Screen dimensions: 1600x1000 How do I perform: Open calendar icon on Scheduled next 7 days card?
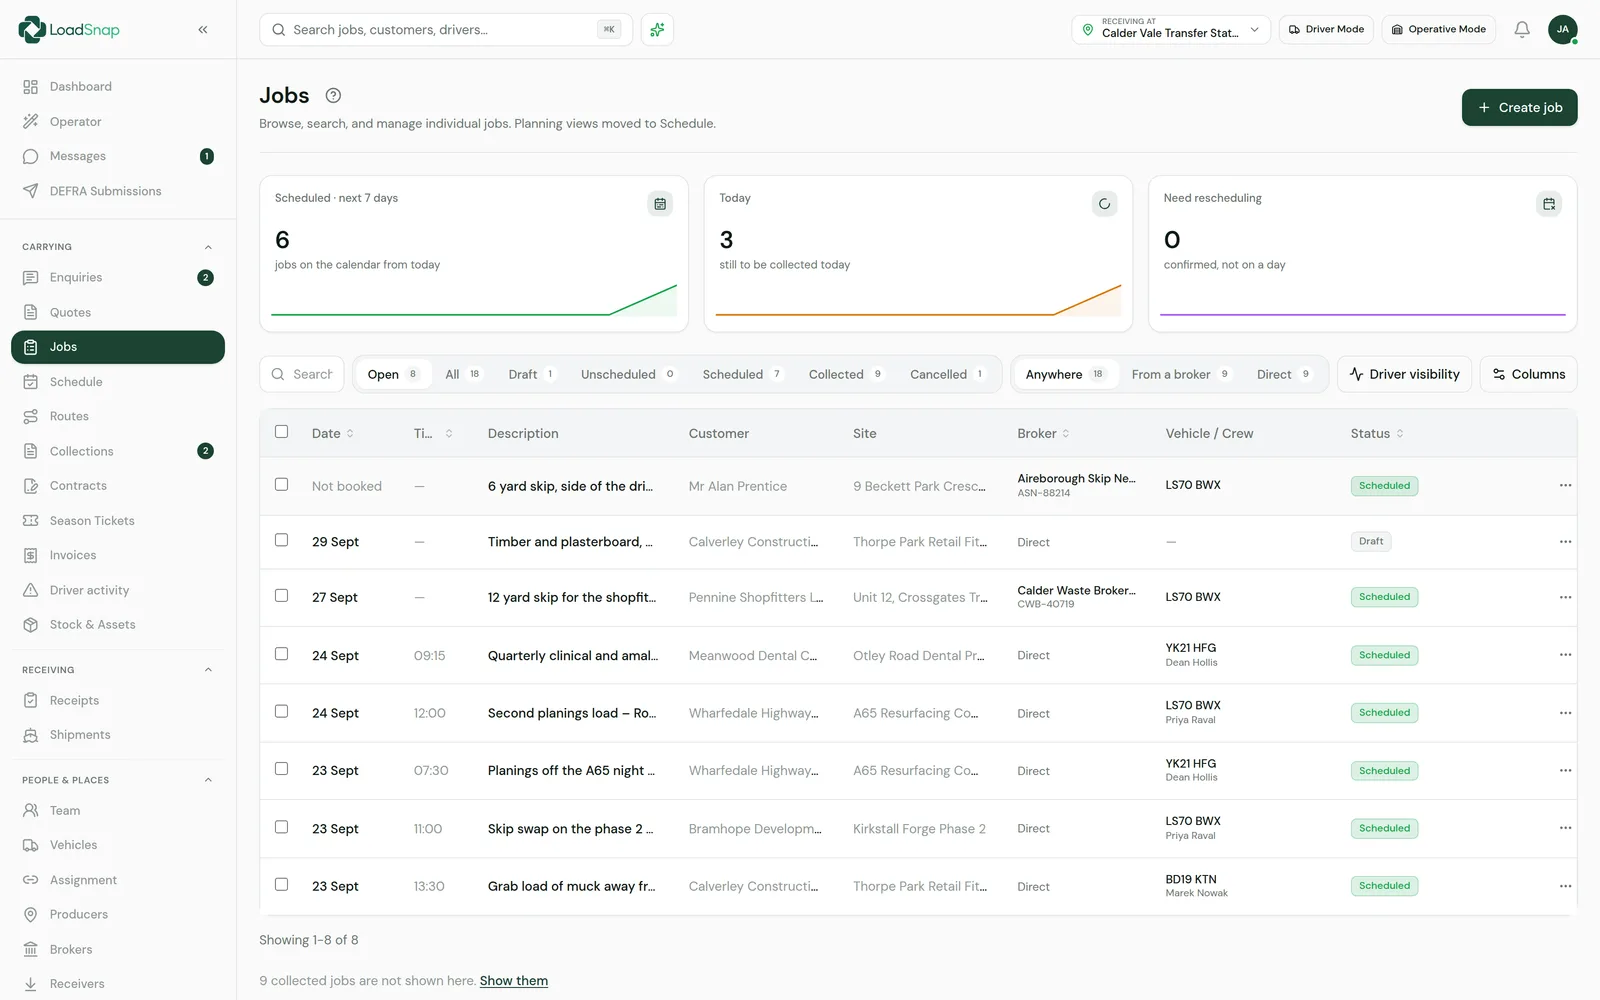(x=660, y=204)
